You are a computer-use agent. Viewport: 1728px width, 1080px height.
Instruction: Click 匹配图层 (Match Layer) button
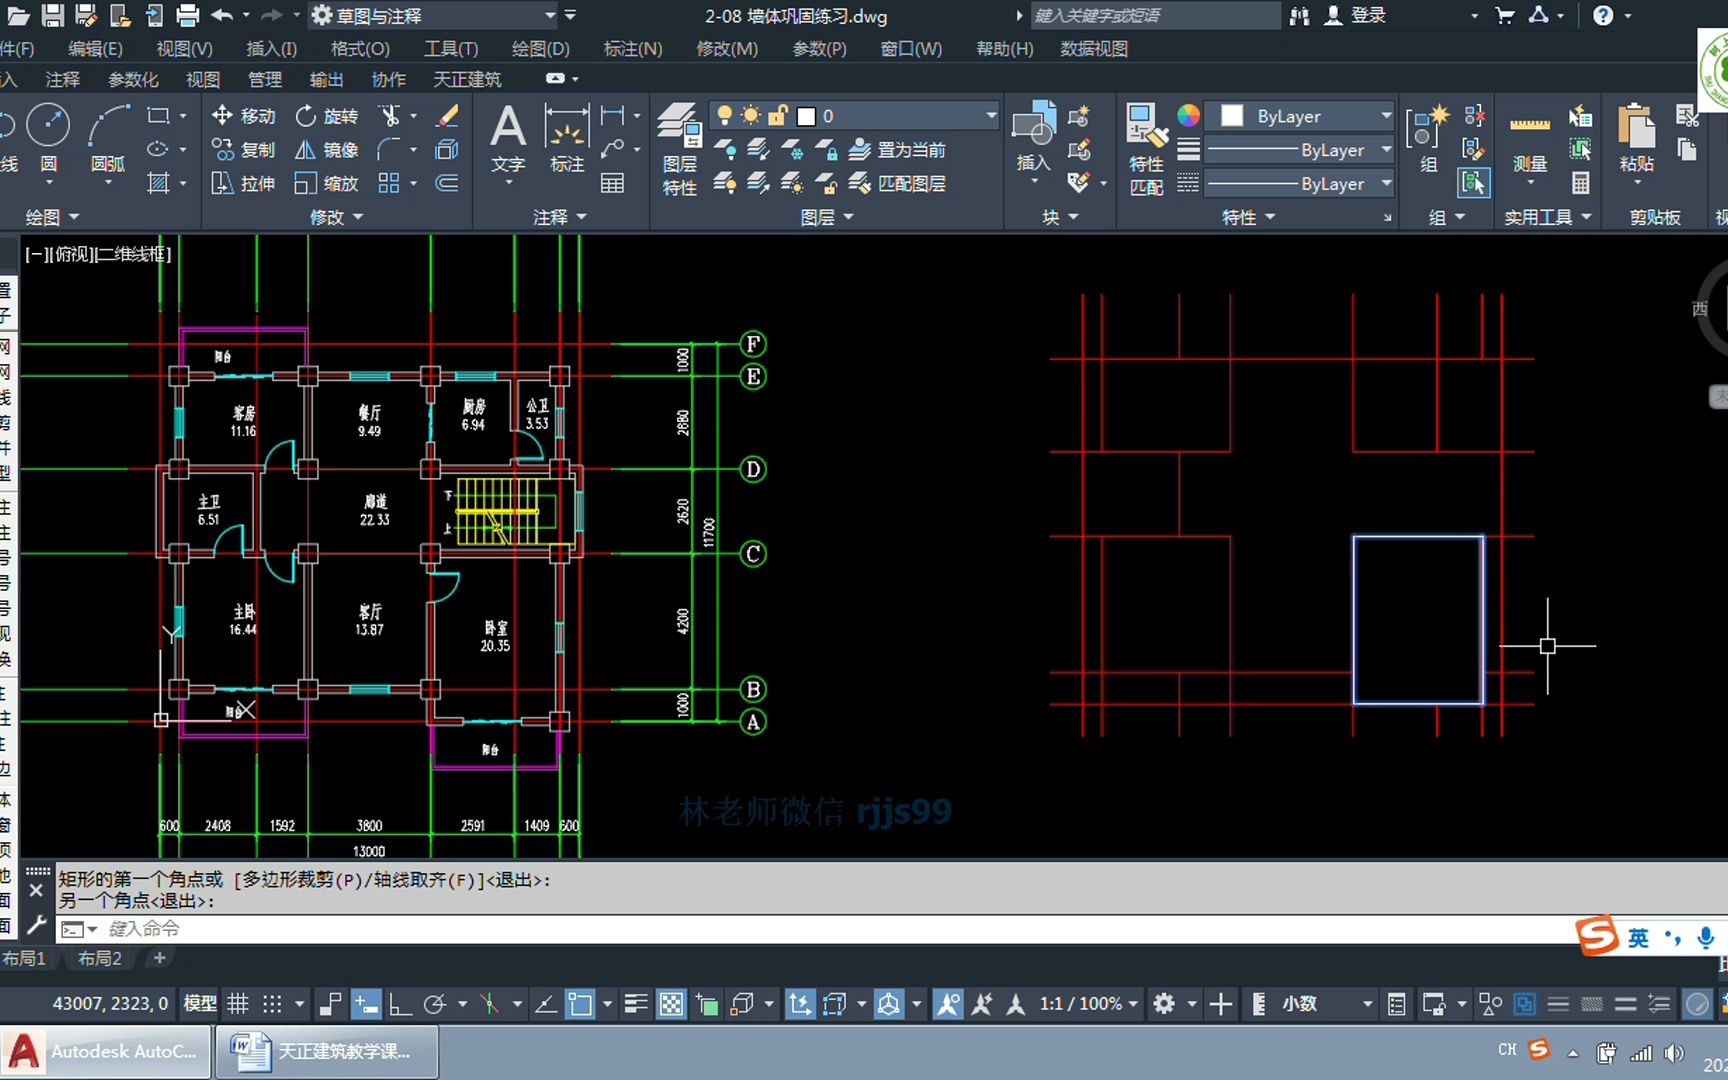[897, 184]
